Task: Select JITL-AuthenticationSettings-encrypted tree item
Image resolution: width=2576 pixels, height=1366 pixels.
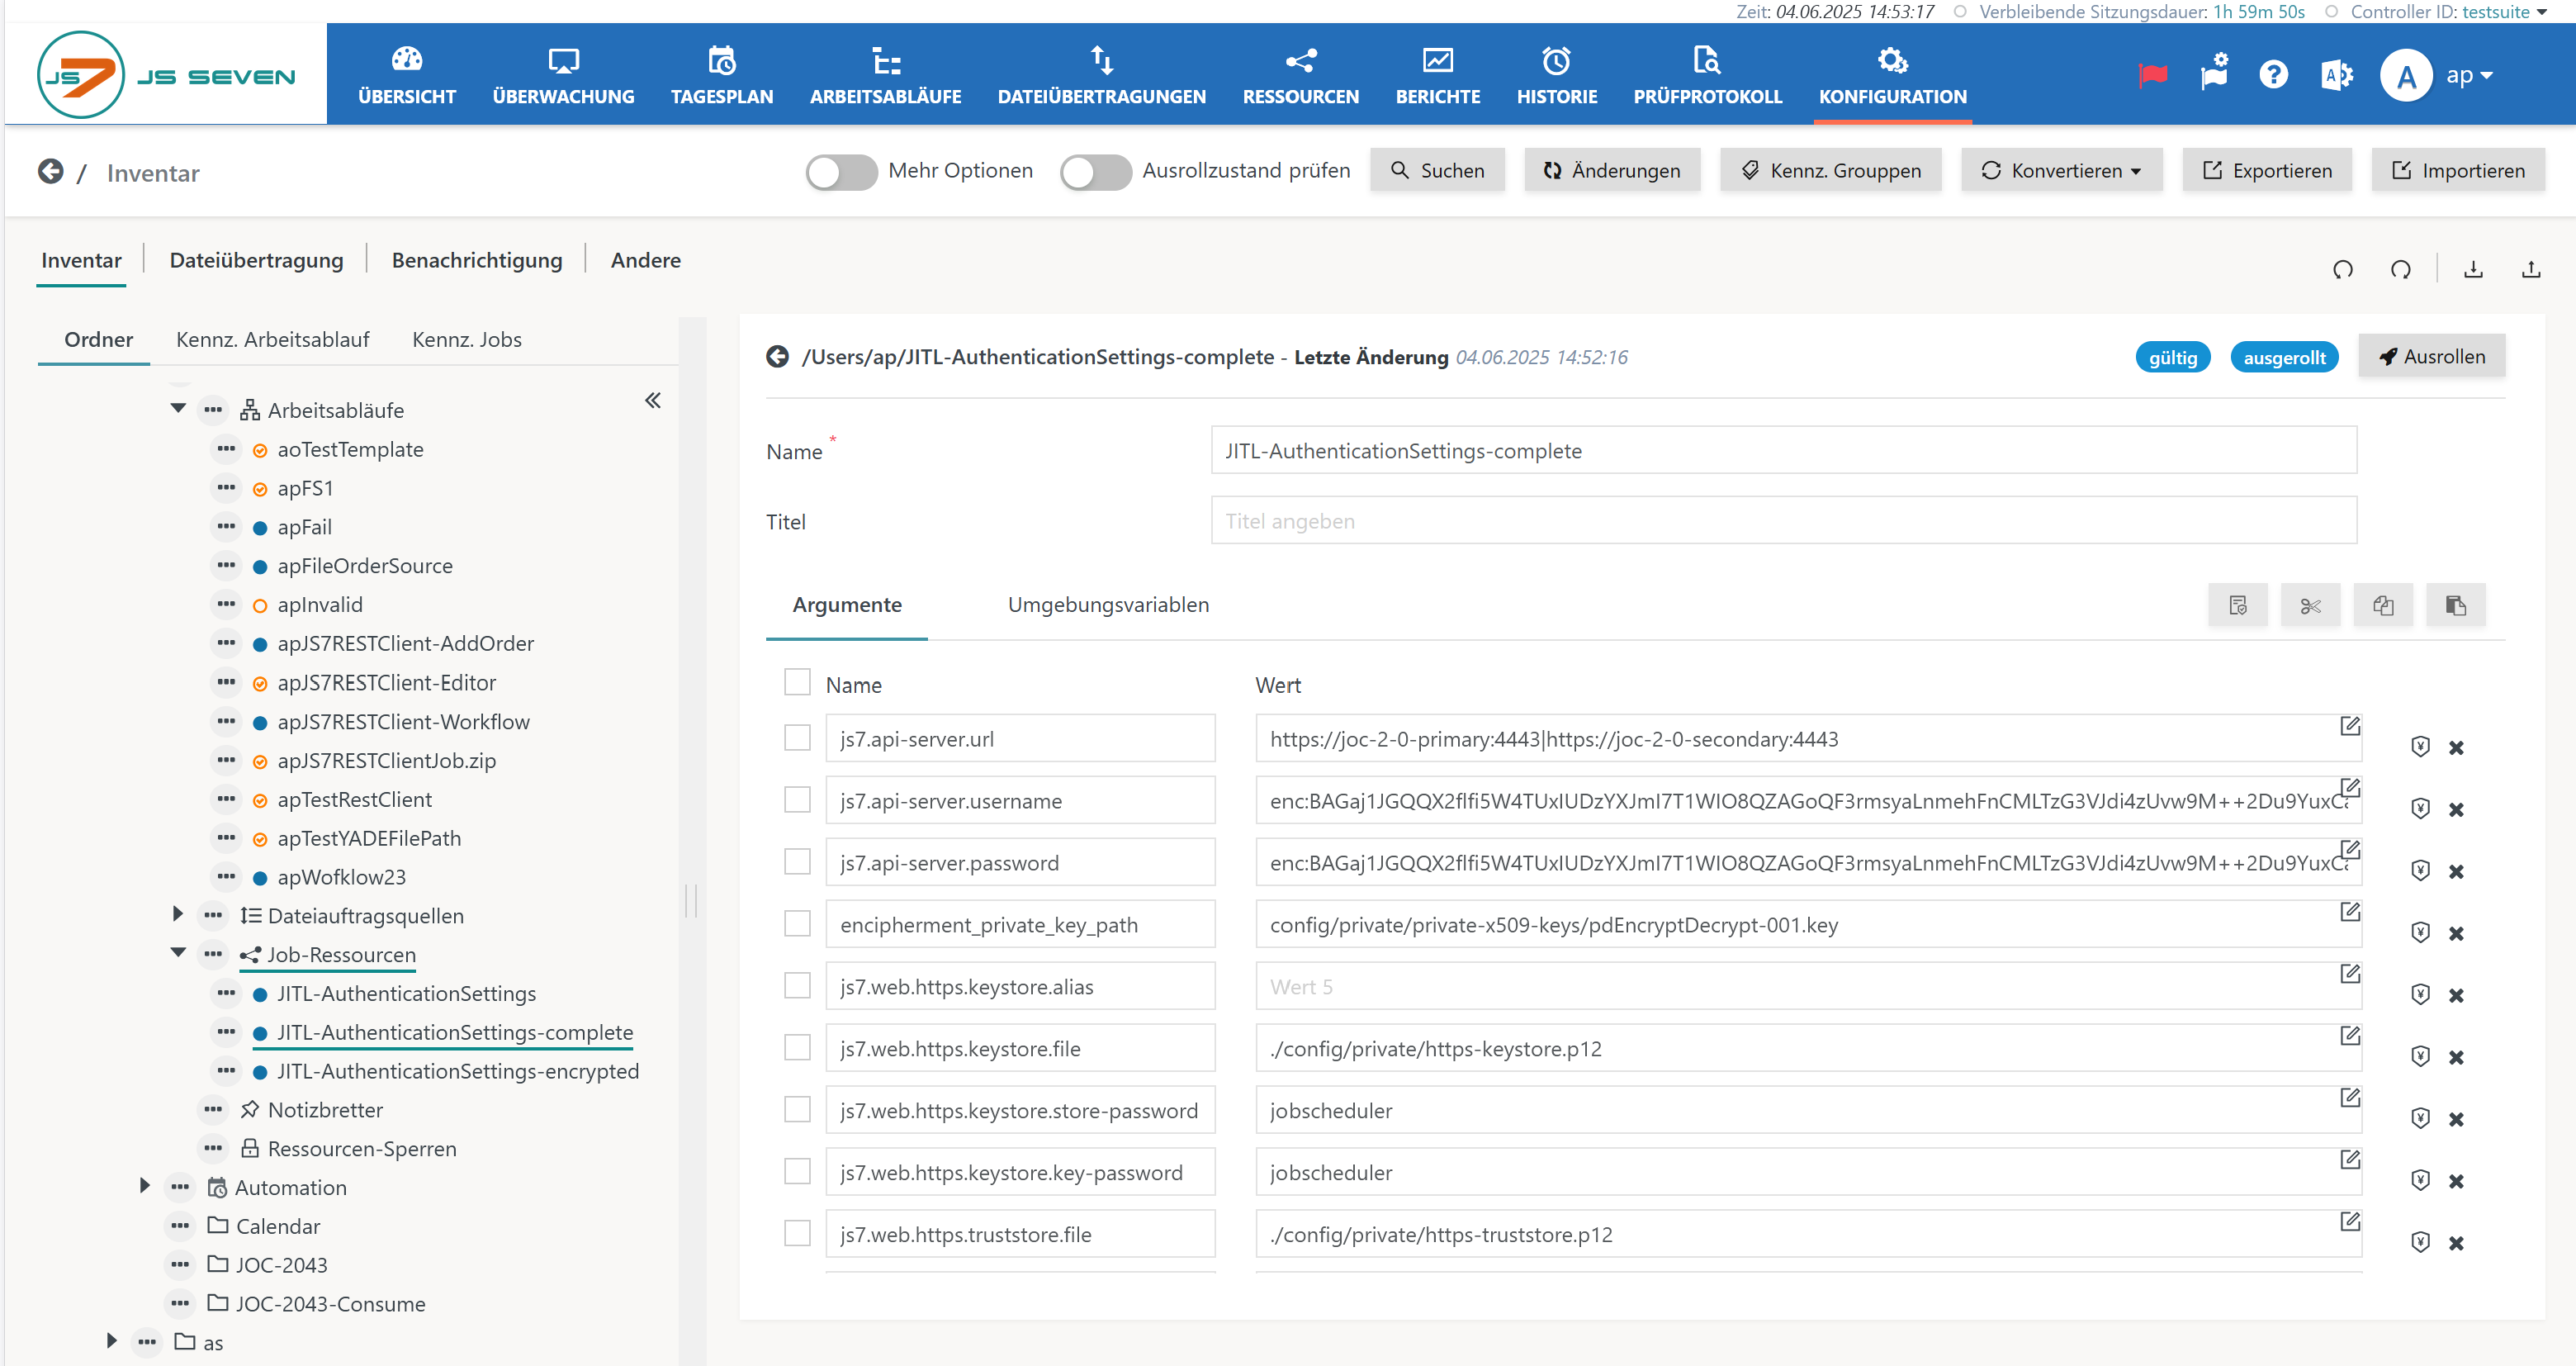Action: coord(457,1071)
